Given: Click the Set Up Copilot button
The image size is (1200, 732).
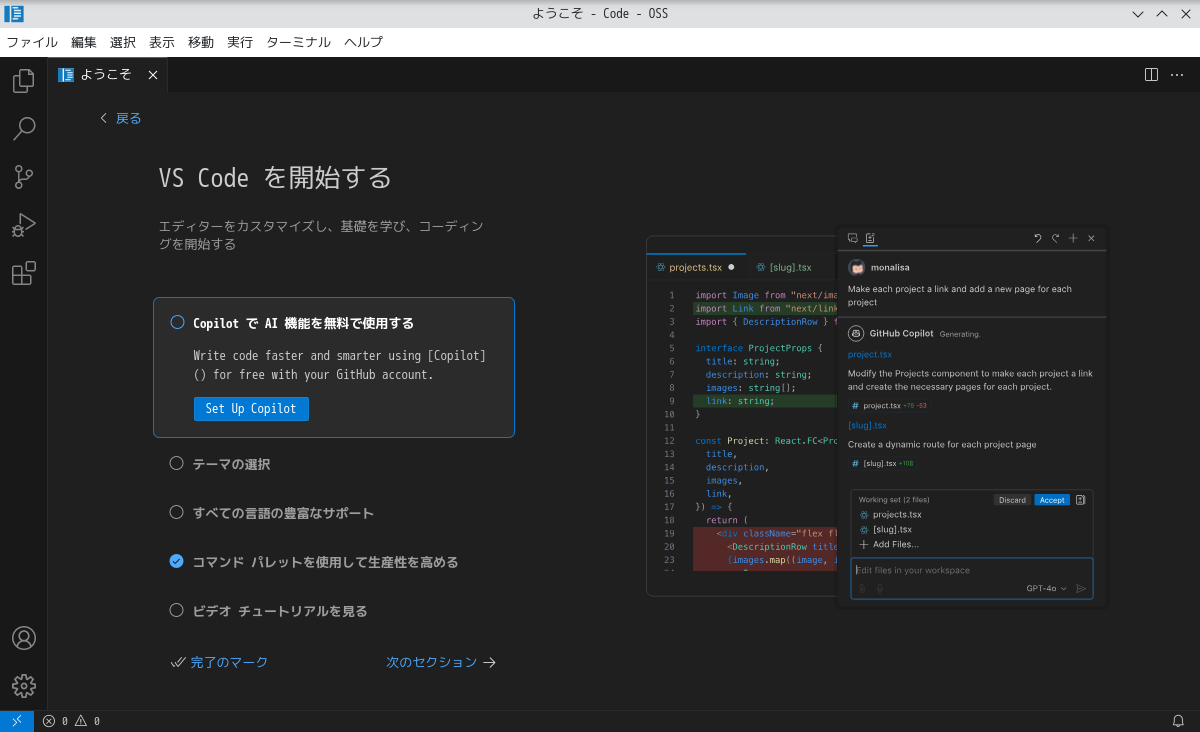Looking at the screenshot, I should click(x=251, y=409).
